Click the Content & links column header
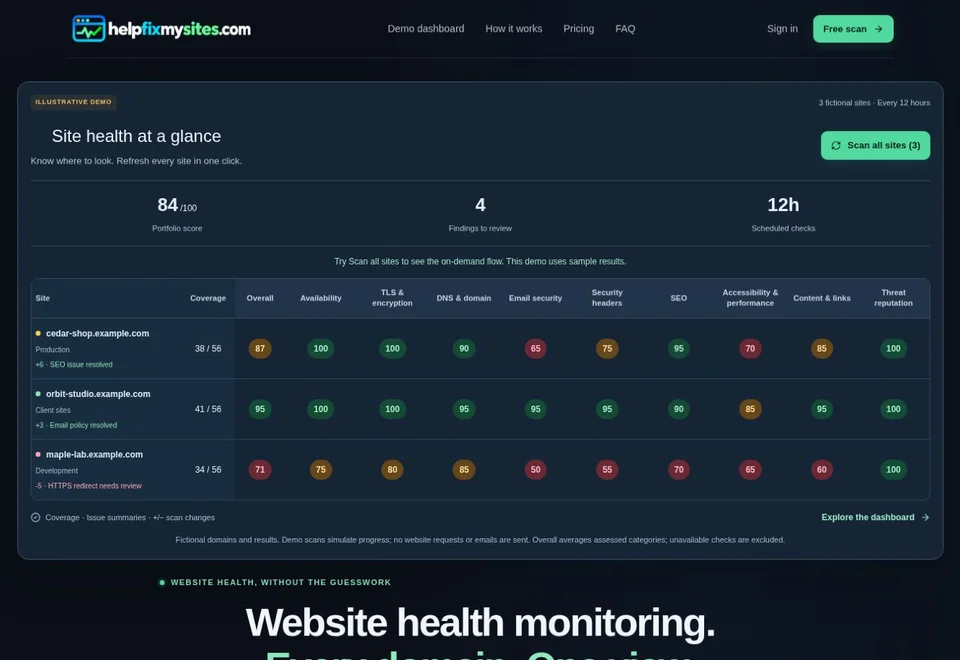960x660 pixels. coord(822,298)
